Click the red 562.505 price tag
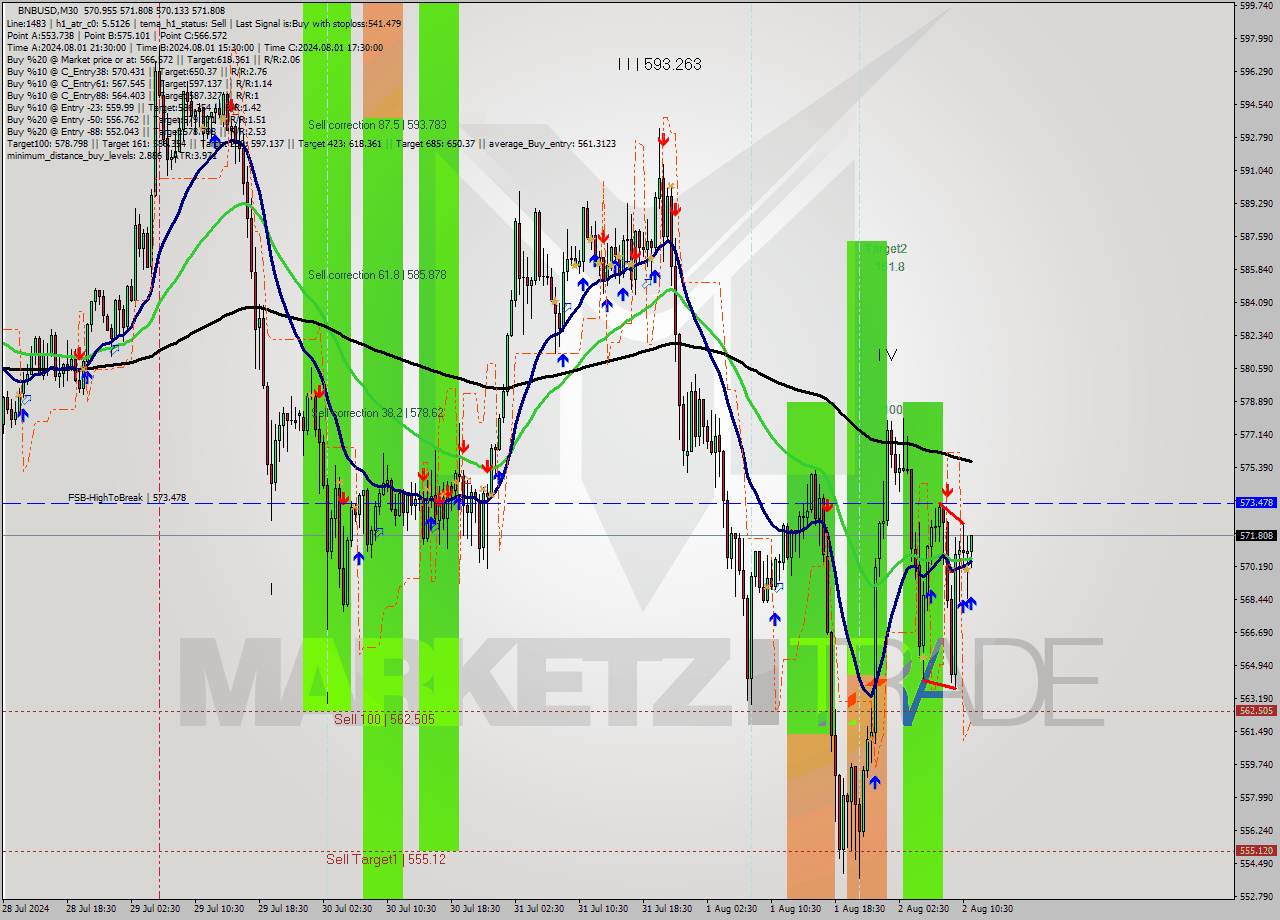This screenshot has width=1280, height=920. [x=1256, y=711]
